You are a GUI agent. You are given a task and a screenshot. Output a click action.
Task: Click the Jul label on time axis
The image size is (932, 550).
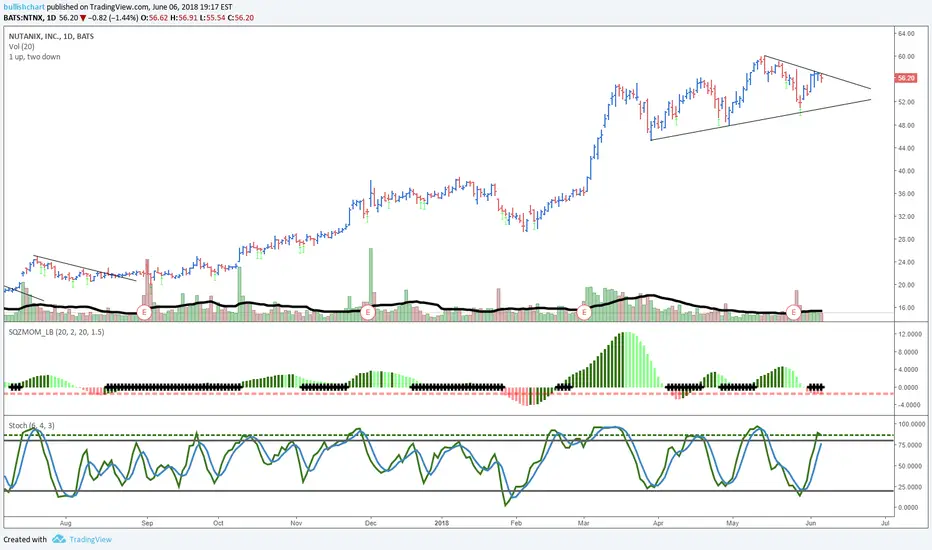[885, 523]
